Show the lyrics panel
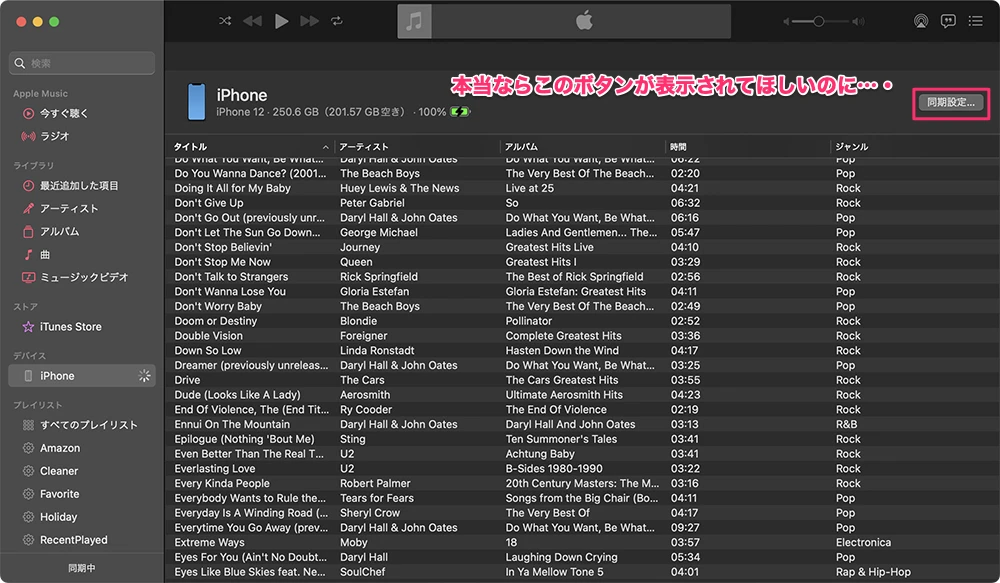The image size is (1000, 583). (x=948, y=21)
